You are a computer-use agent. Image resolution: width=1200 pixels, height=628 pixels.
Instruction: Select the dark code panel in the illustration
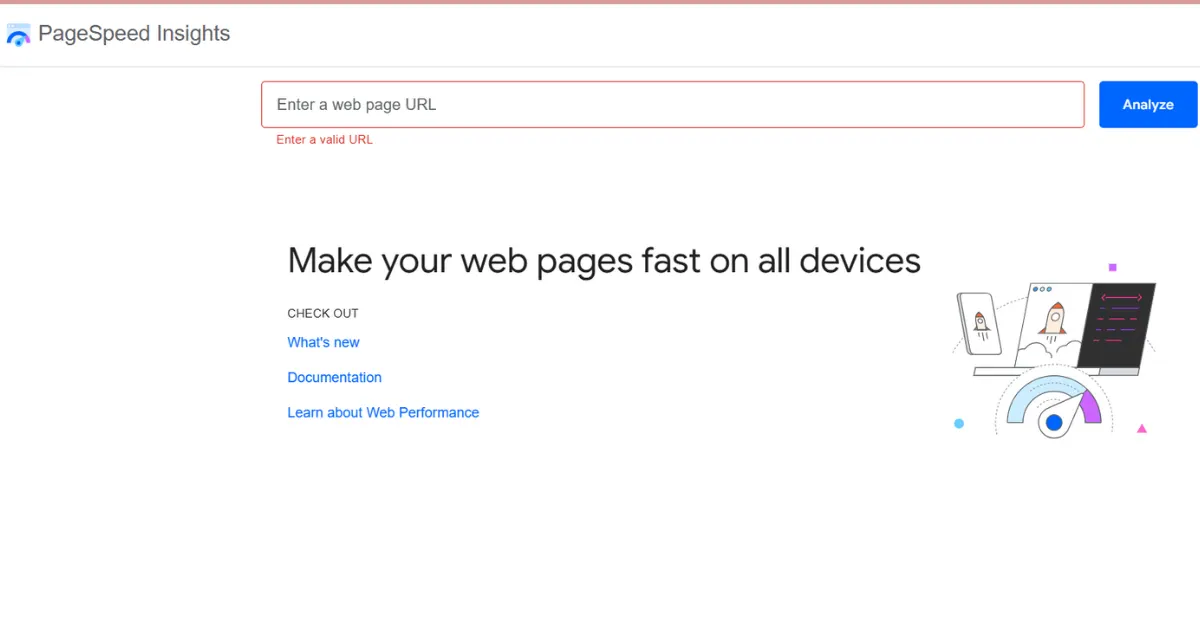point(1118,326)
